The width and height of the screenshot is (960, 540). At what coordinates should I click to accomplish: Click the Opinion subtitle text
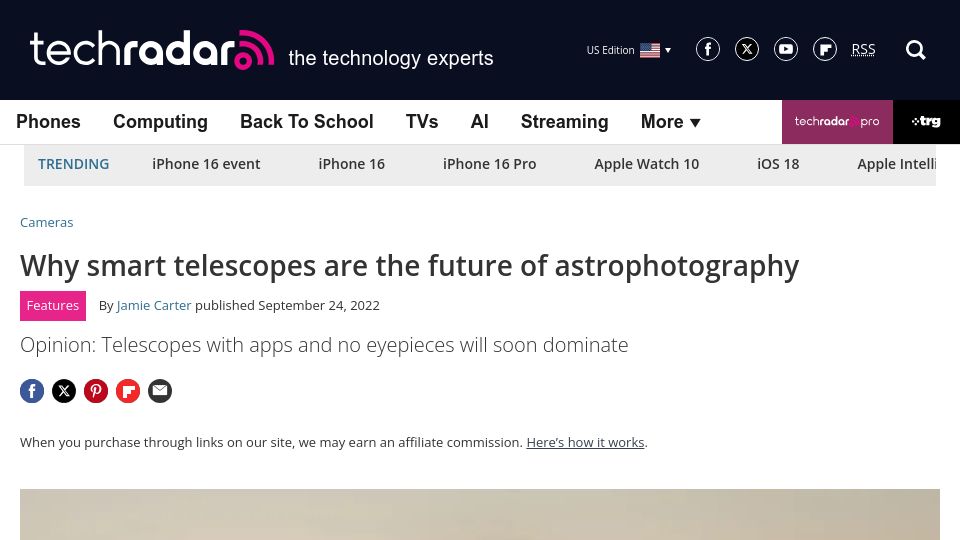point(324,345)
